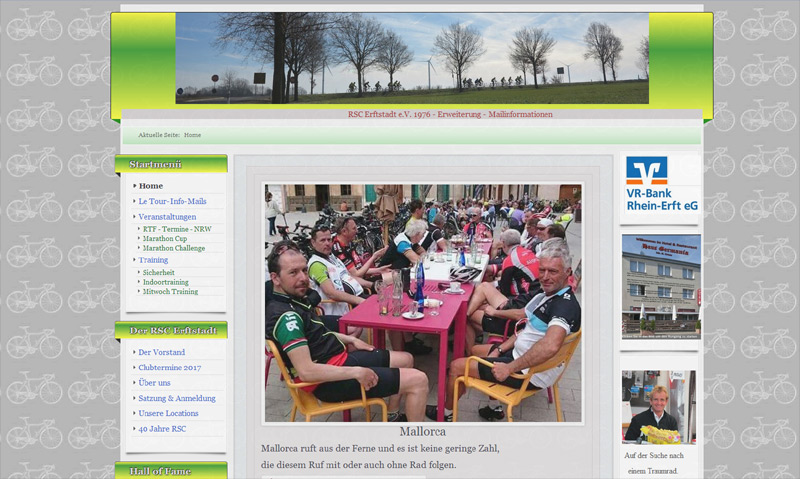
Task: Open Der Vorstand page
Action: coord(161,352)
